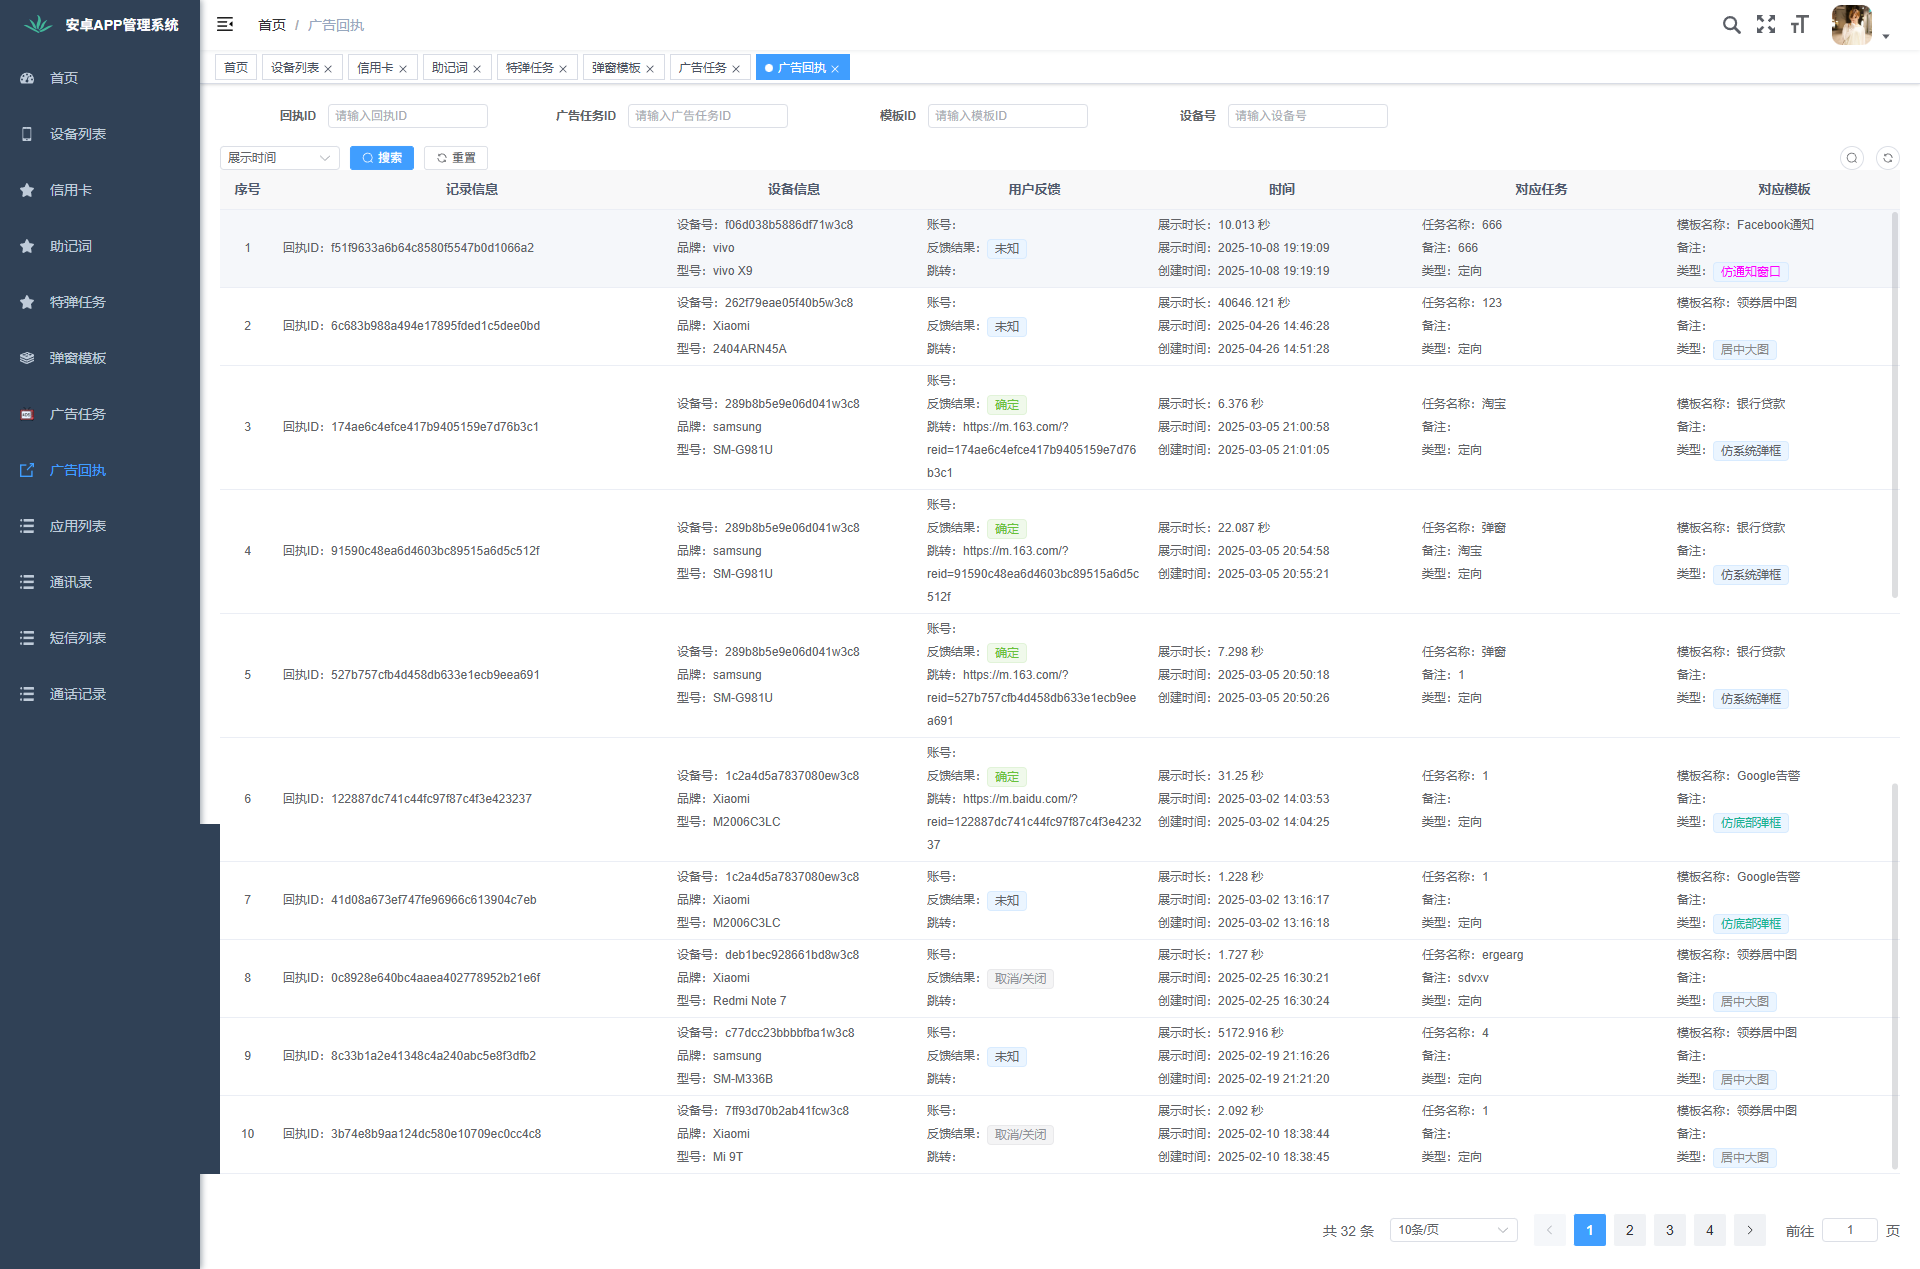Expand the avatar dropdown caret

pyautogui.click(x=1886, y=36)
